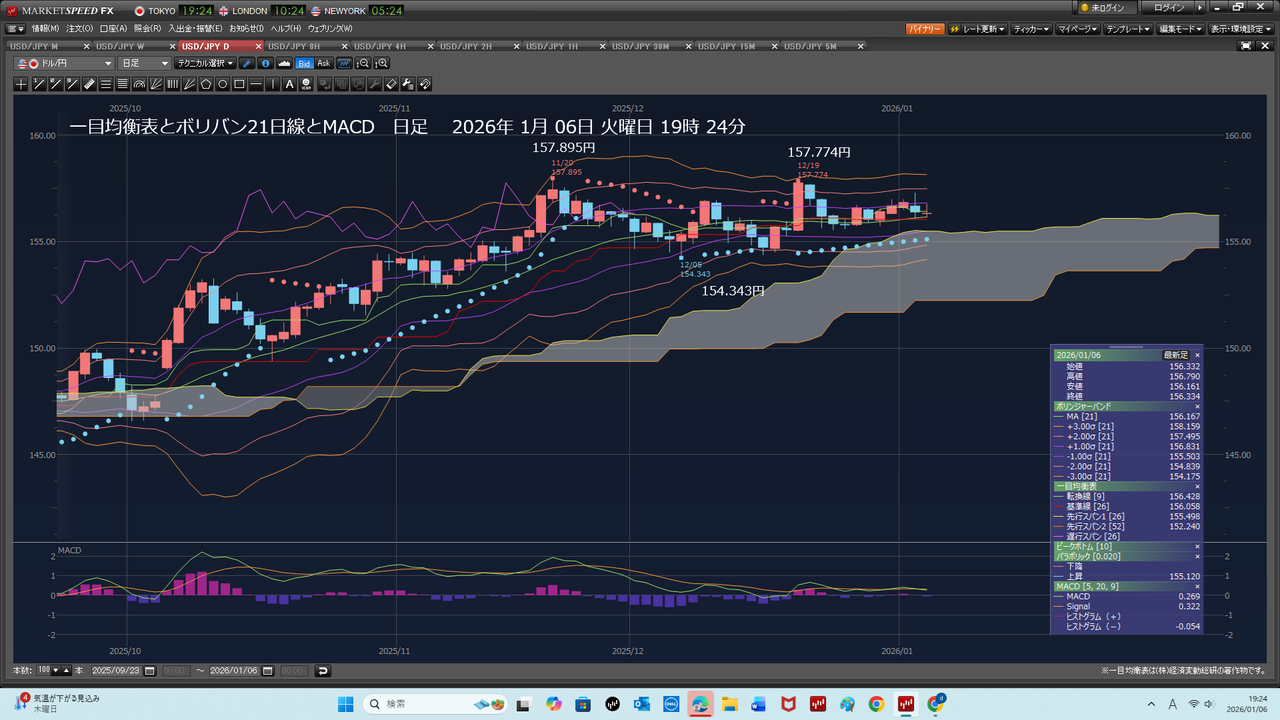The image size is (1280, 720).
Task: Switch chart to Ask price
Action: coord(324,63)
